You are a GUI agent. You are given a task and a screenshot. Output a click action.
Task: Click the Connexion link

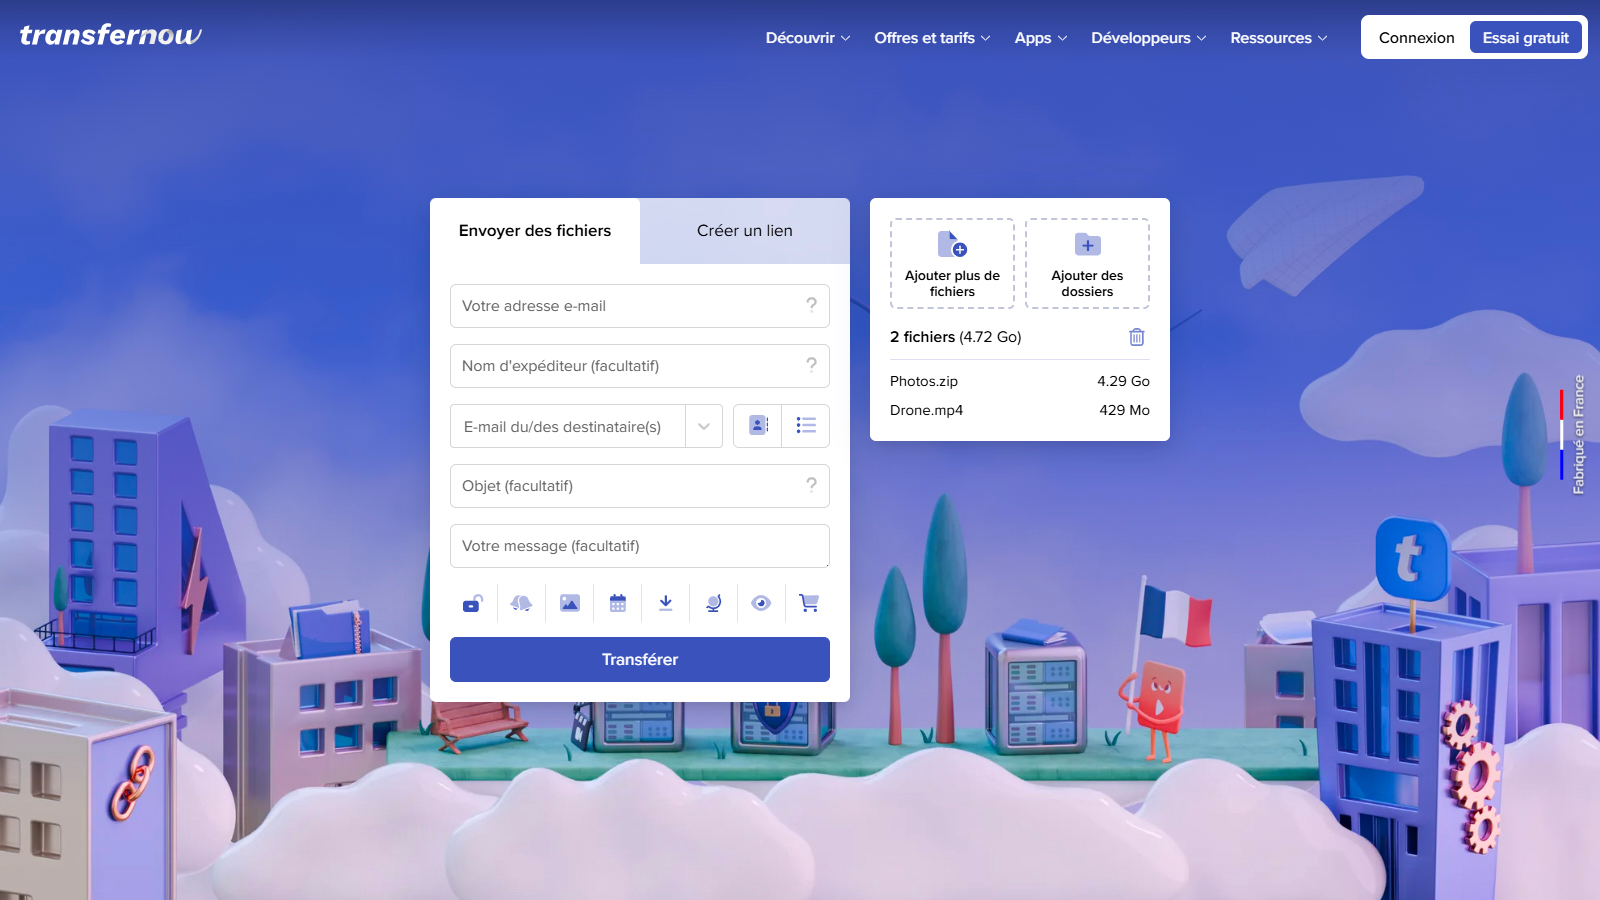1416,38
